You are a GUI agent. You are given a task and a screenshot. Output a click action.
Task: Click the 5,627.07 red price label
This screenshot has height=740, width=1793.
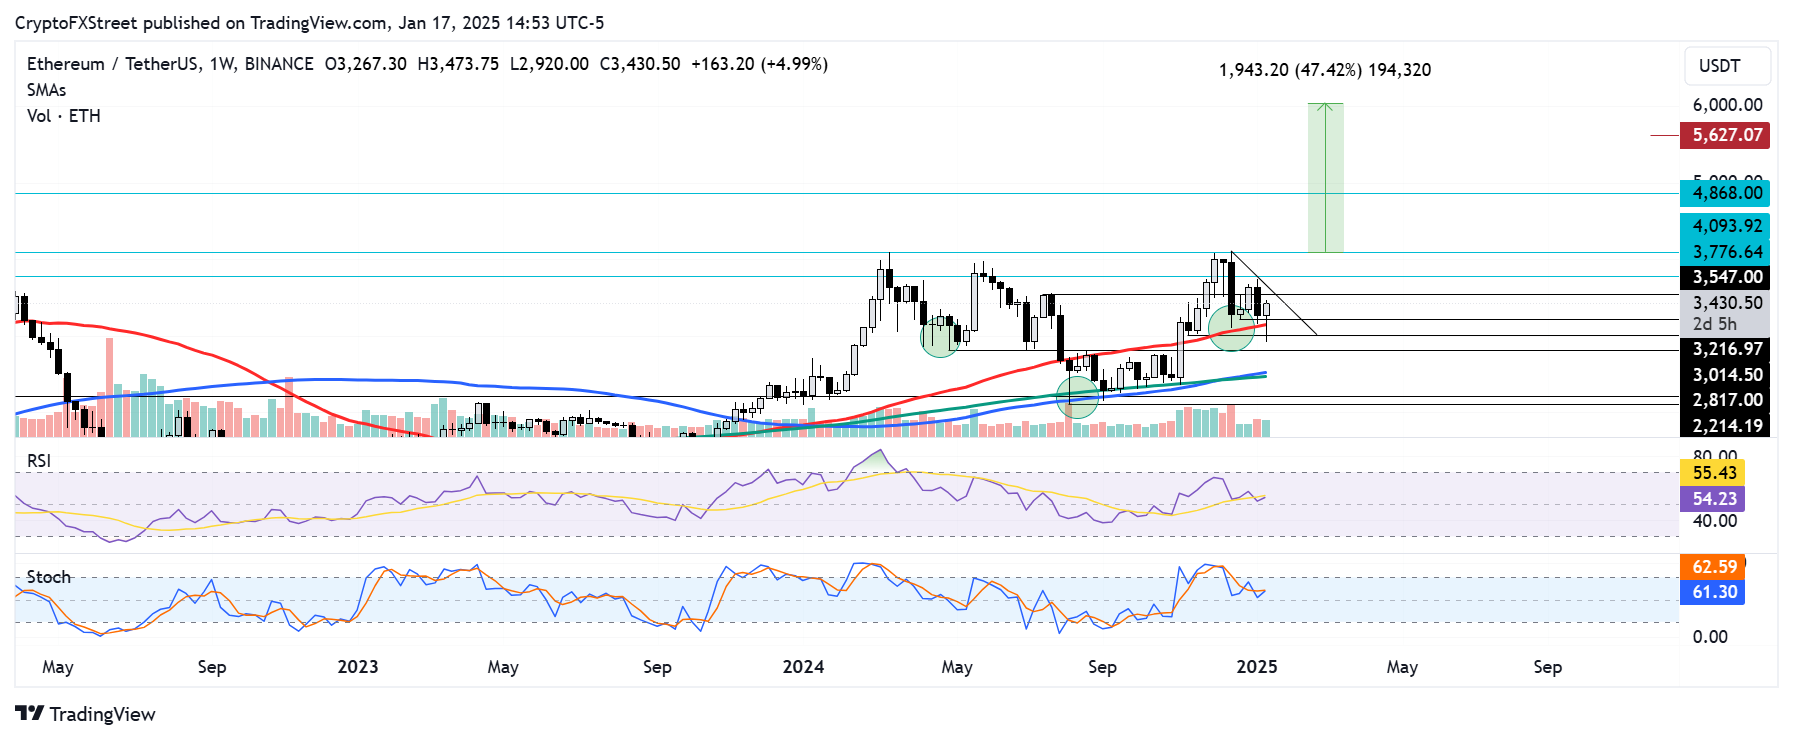pos(1725,135)
